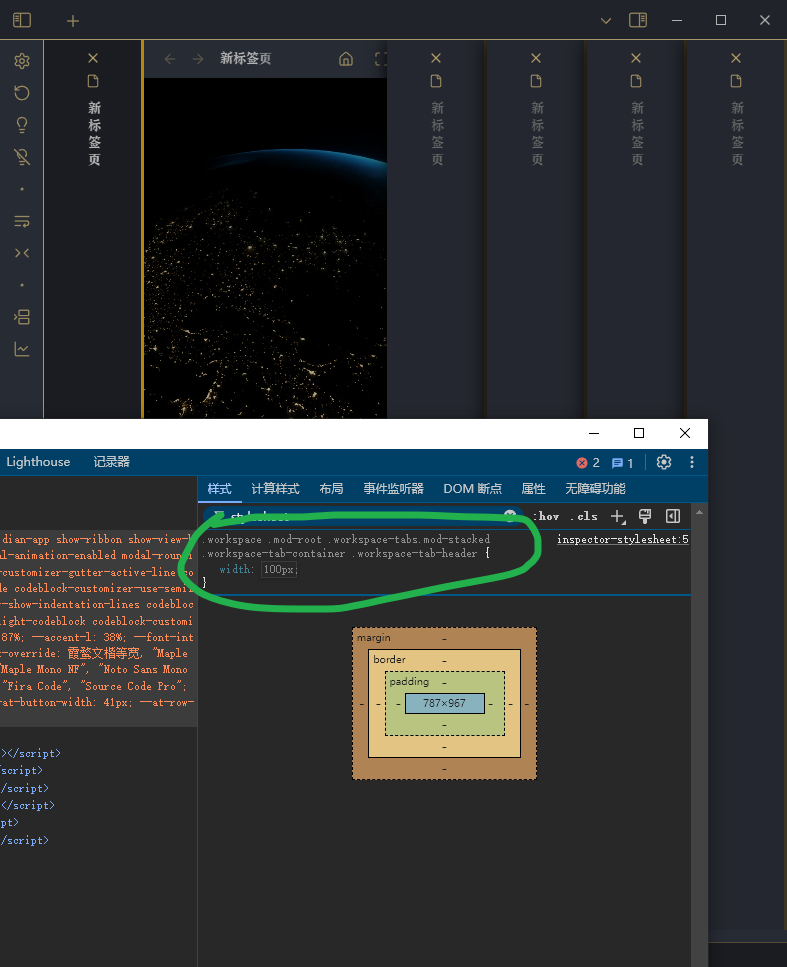787x967 pixels.
Task: Click the red error count badge
Action: point(588,463)
